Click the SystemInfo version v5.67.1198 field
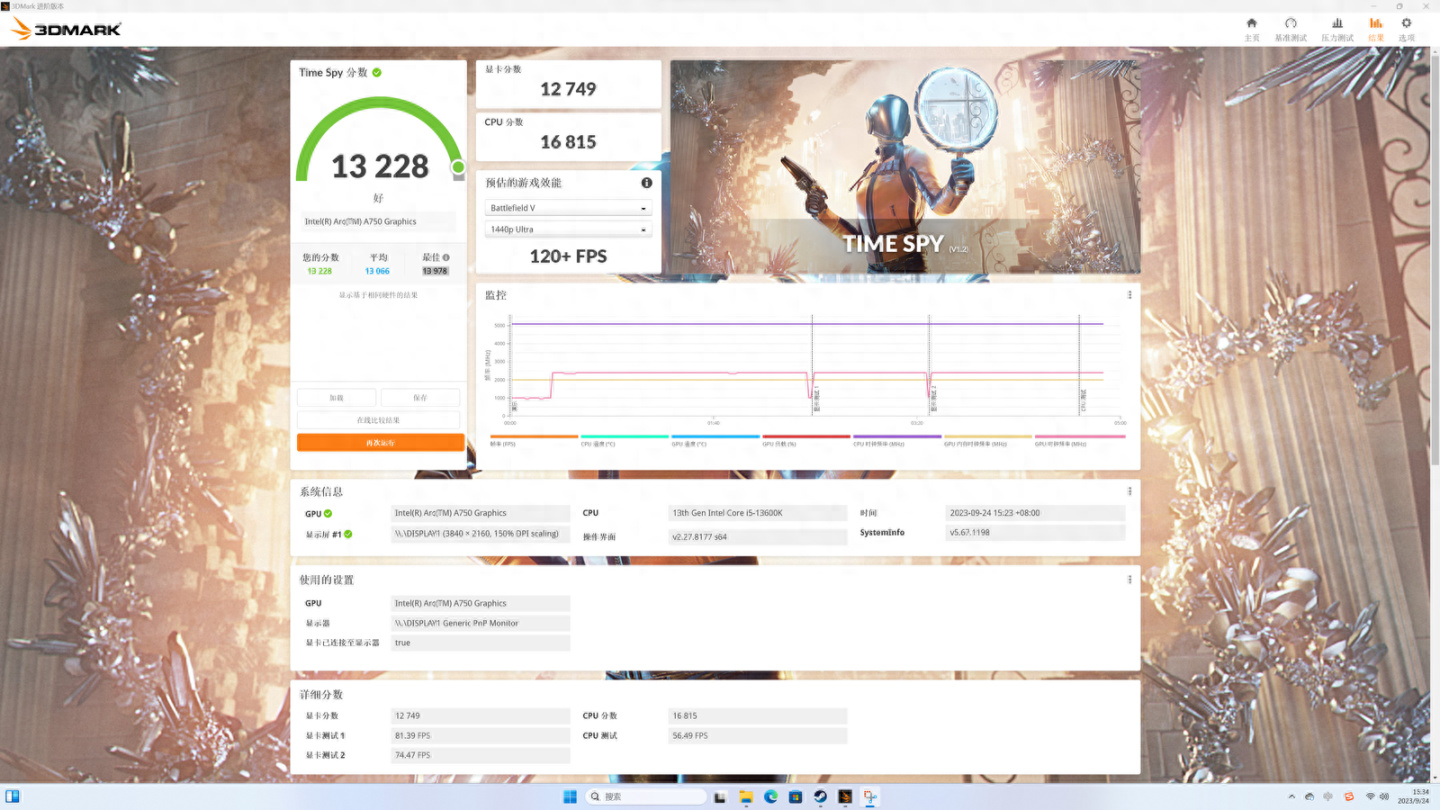The width and height of the screenshot is (1440, 810). [1035, 533]
